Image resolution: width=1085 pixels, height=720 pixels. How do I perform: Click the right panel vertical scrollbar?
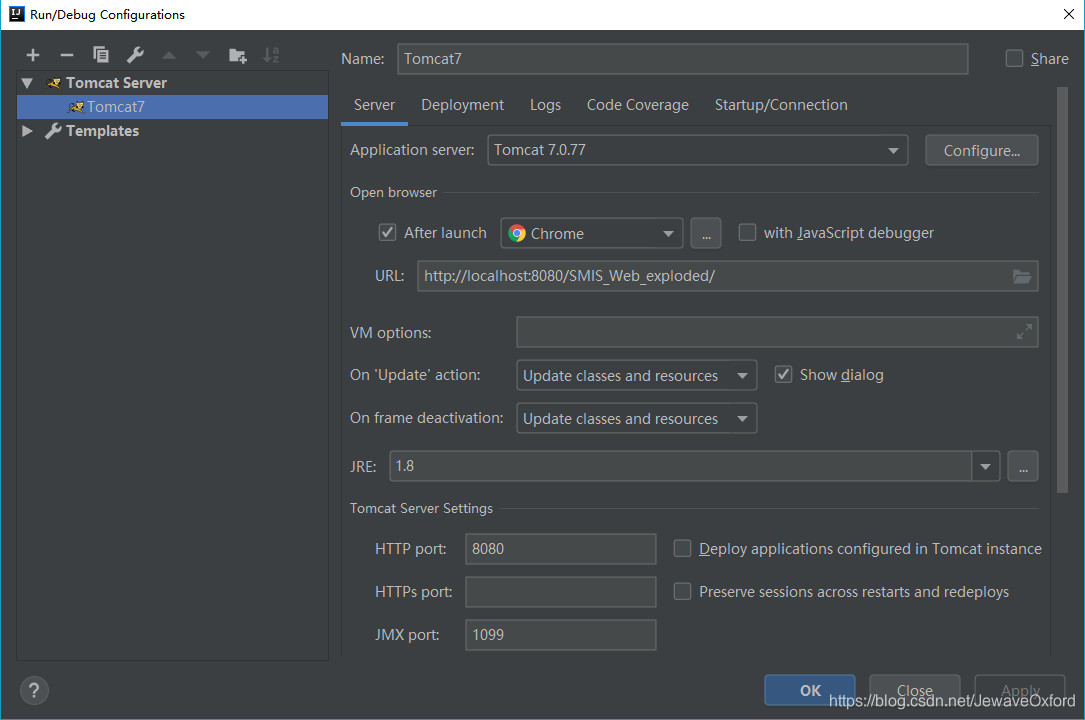coord(1062,290)
